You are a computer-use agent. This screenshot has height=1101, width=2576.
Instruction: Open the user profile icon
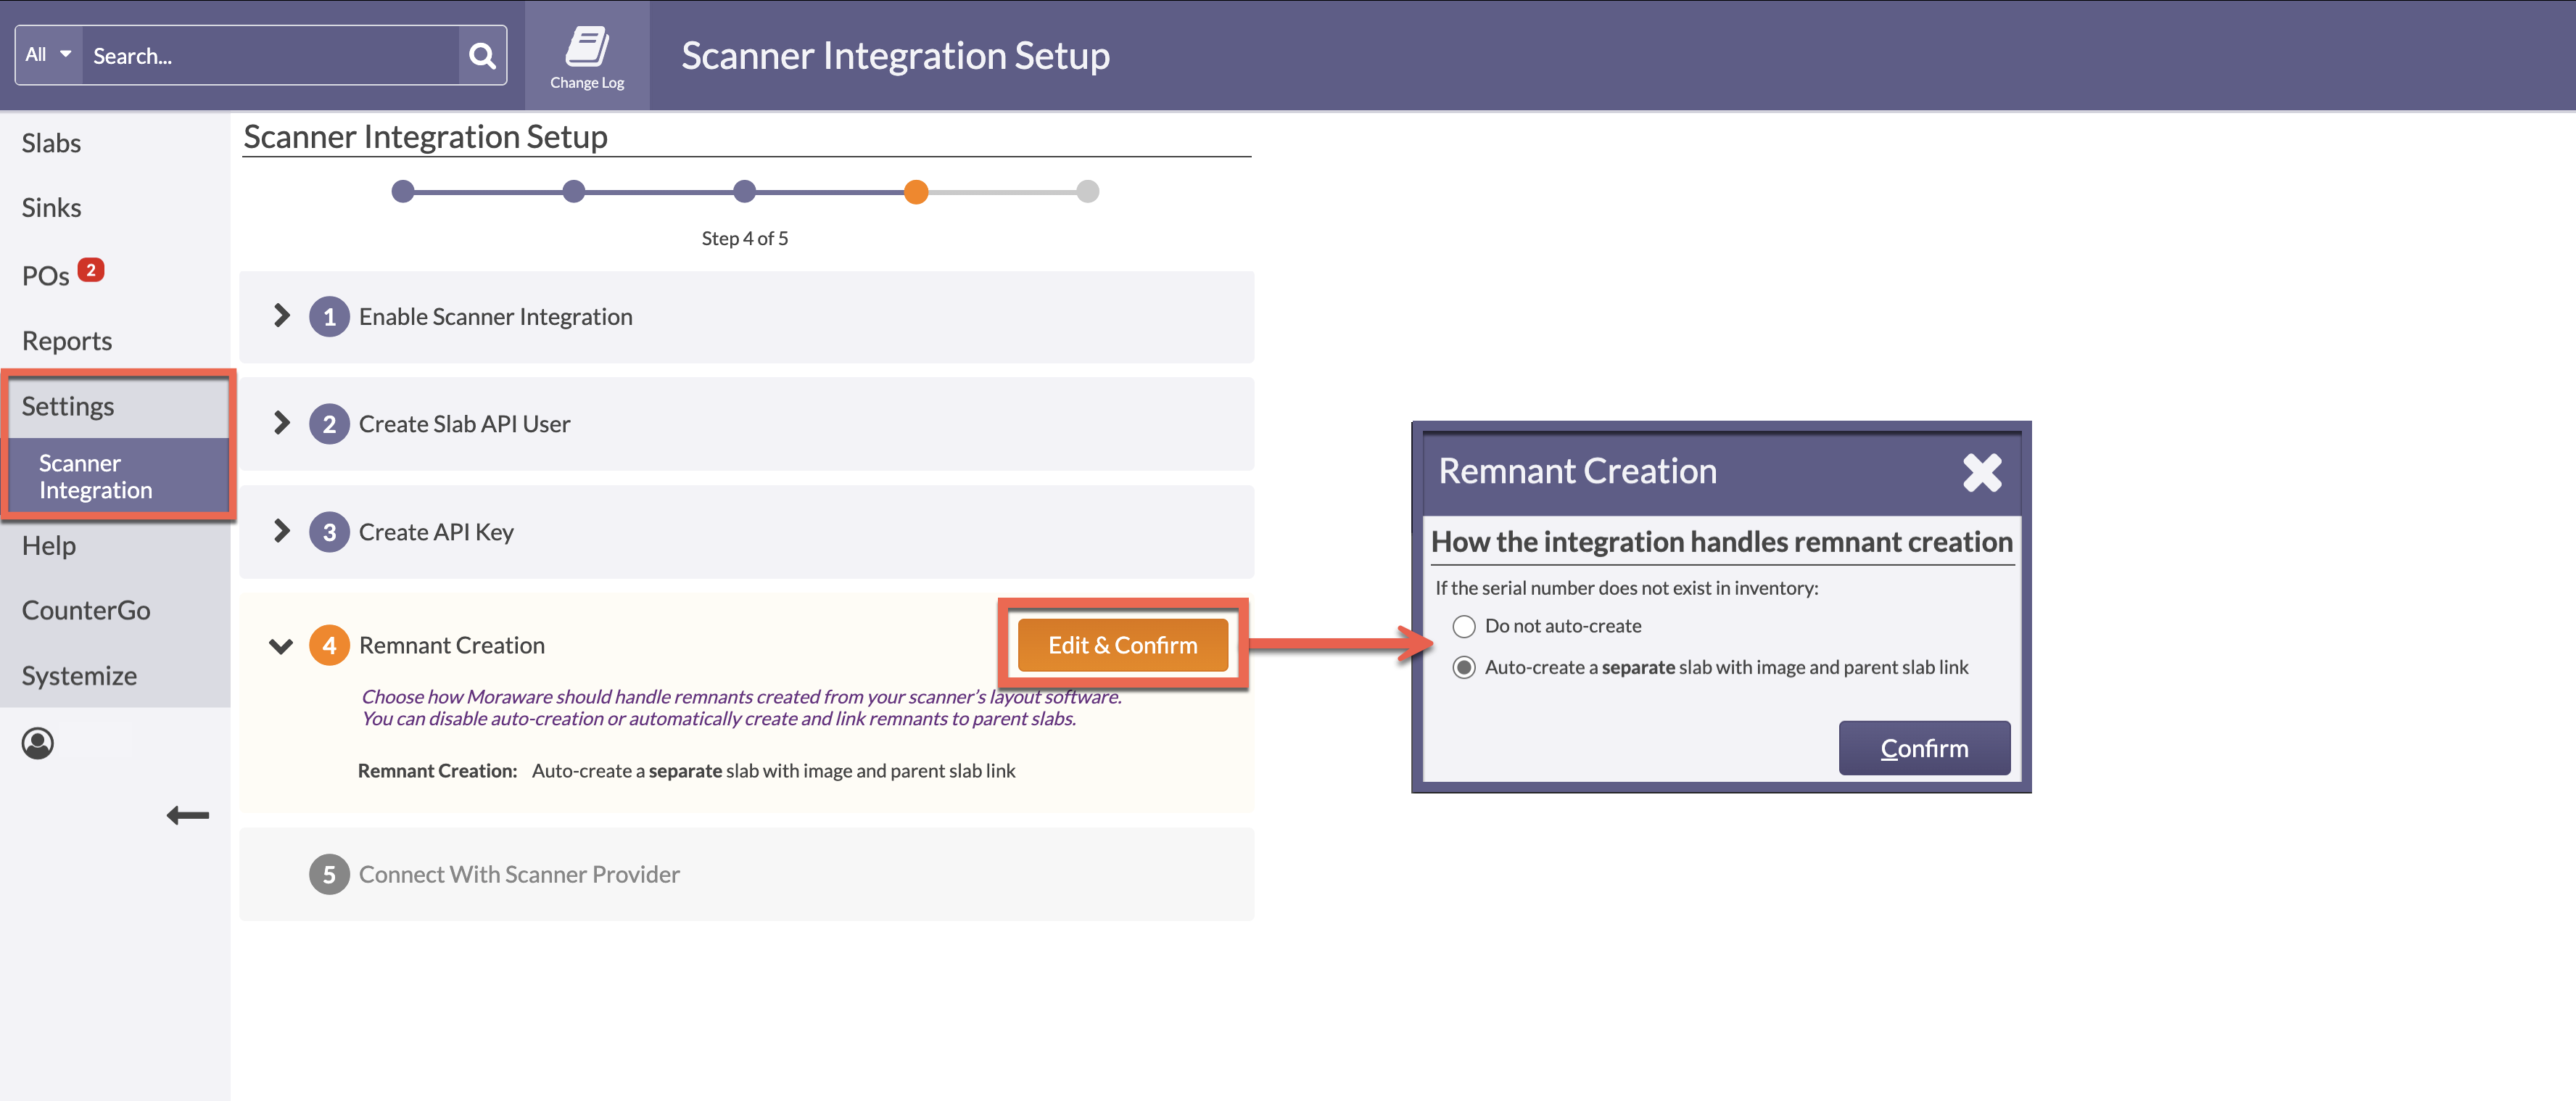[38, 743]
